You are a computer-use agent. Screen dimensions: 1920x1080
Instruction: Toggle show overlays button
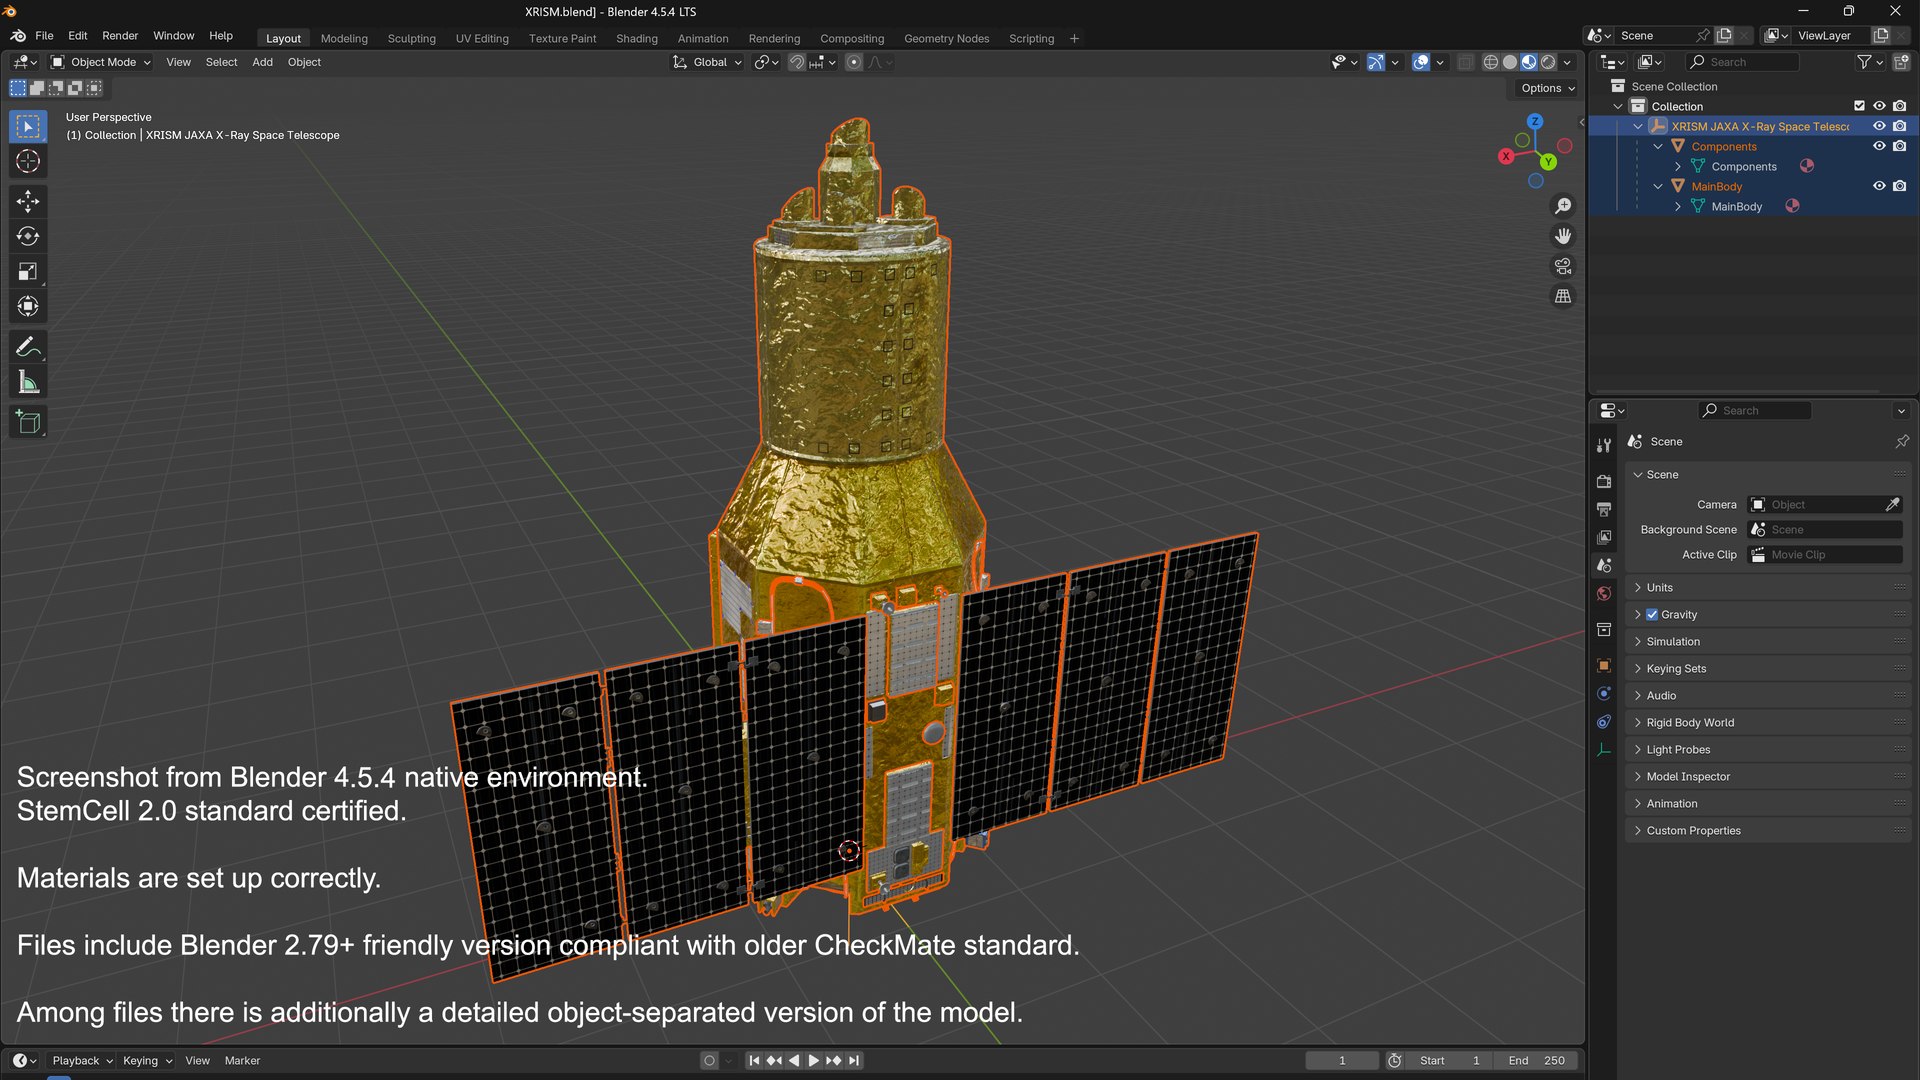pos(1421,62)
